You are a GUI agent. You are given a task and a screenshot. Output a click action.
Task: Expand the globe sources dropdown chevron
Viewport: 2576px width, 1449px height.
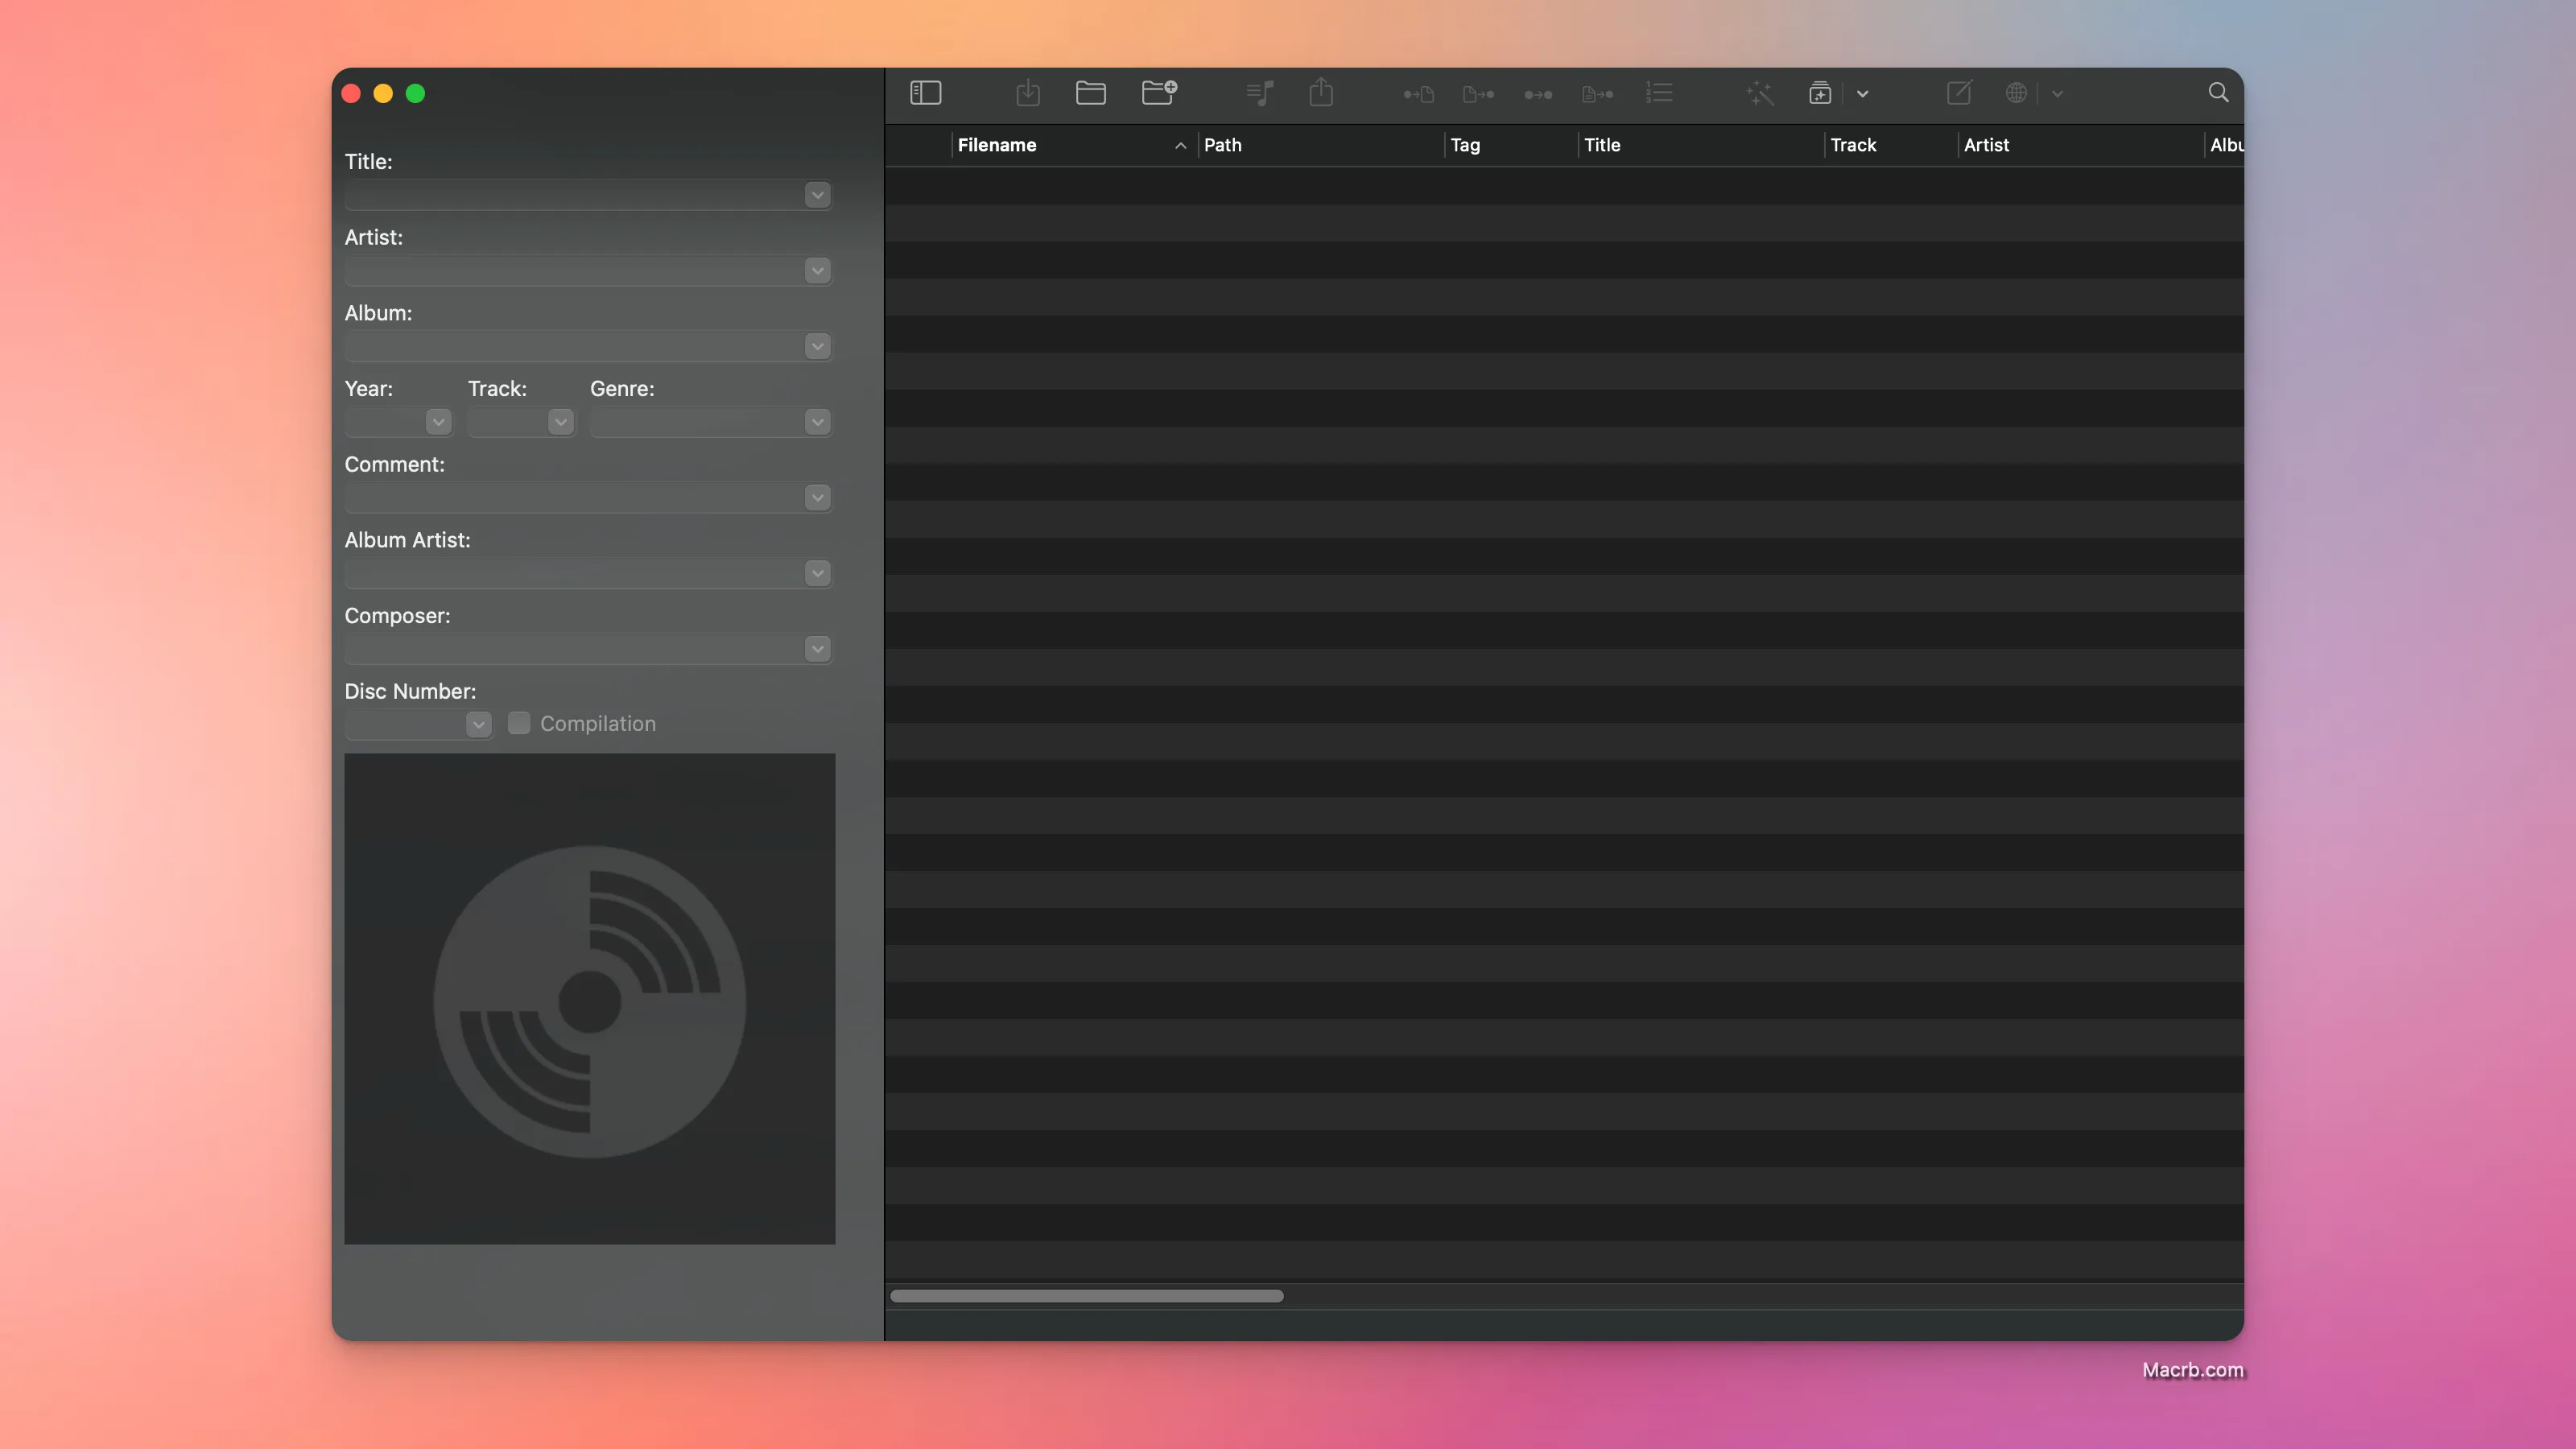2057,94
